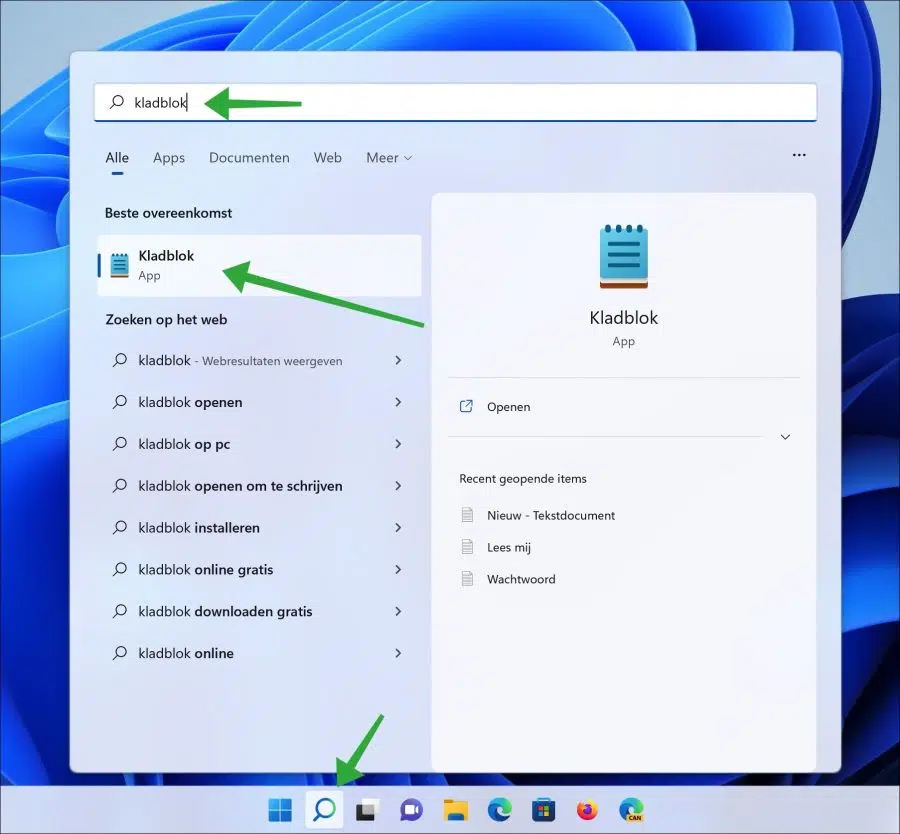Expand arrow for 'kladblok - Webresultaten weergeven'

pos(398,360)
